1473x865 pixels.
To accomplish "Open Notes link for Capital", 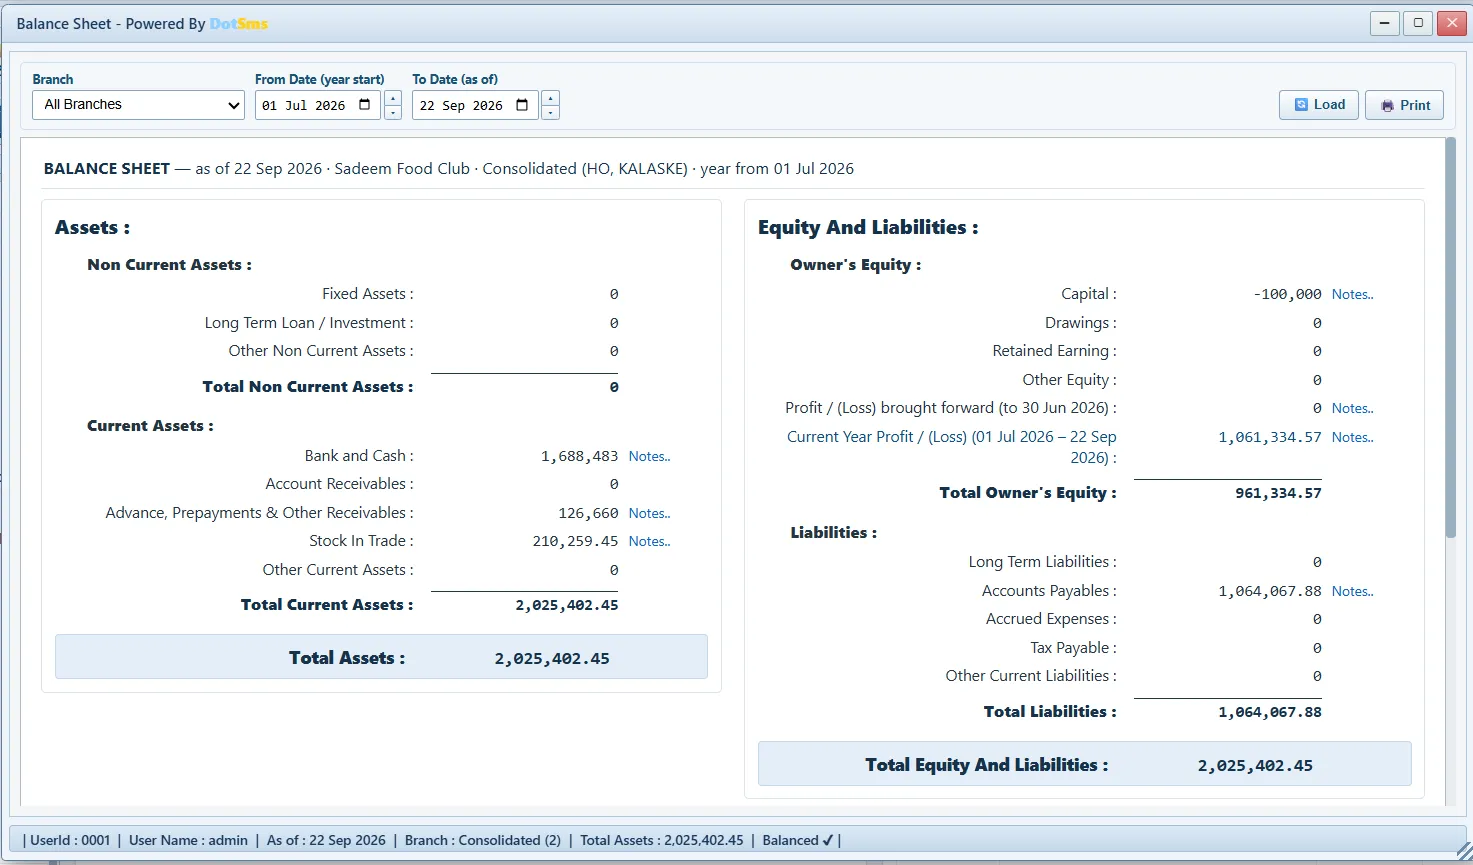I will click(1352, 294).
